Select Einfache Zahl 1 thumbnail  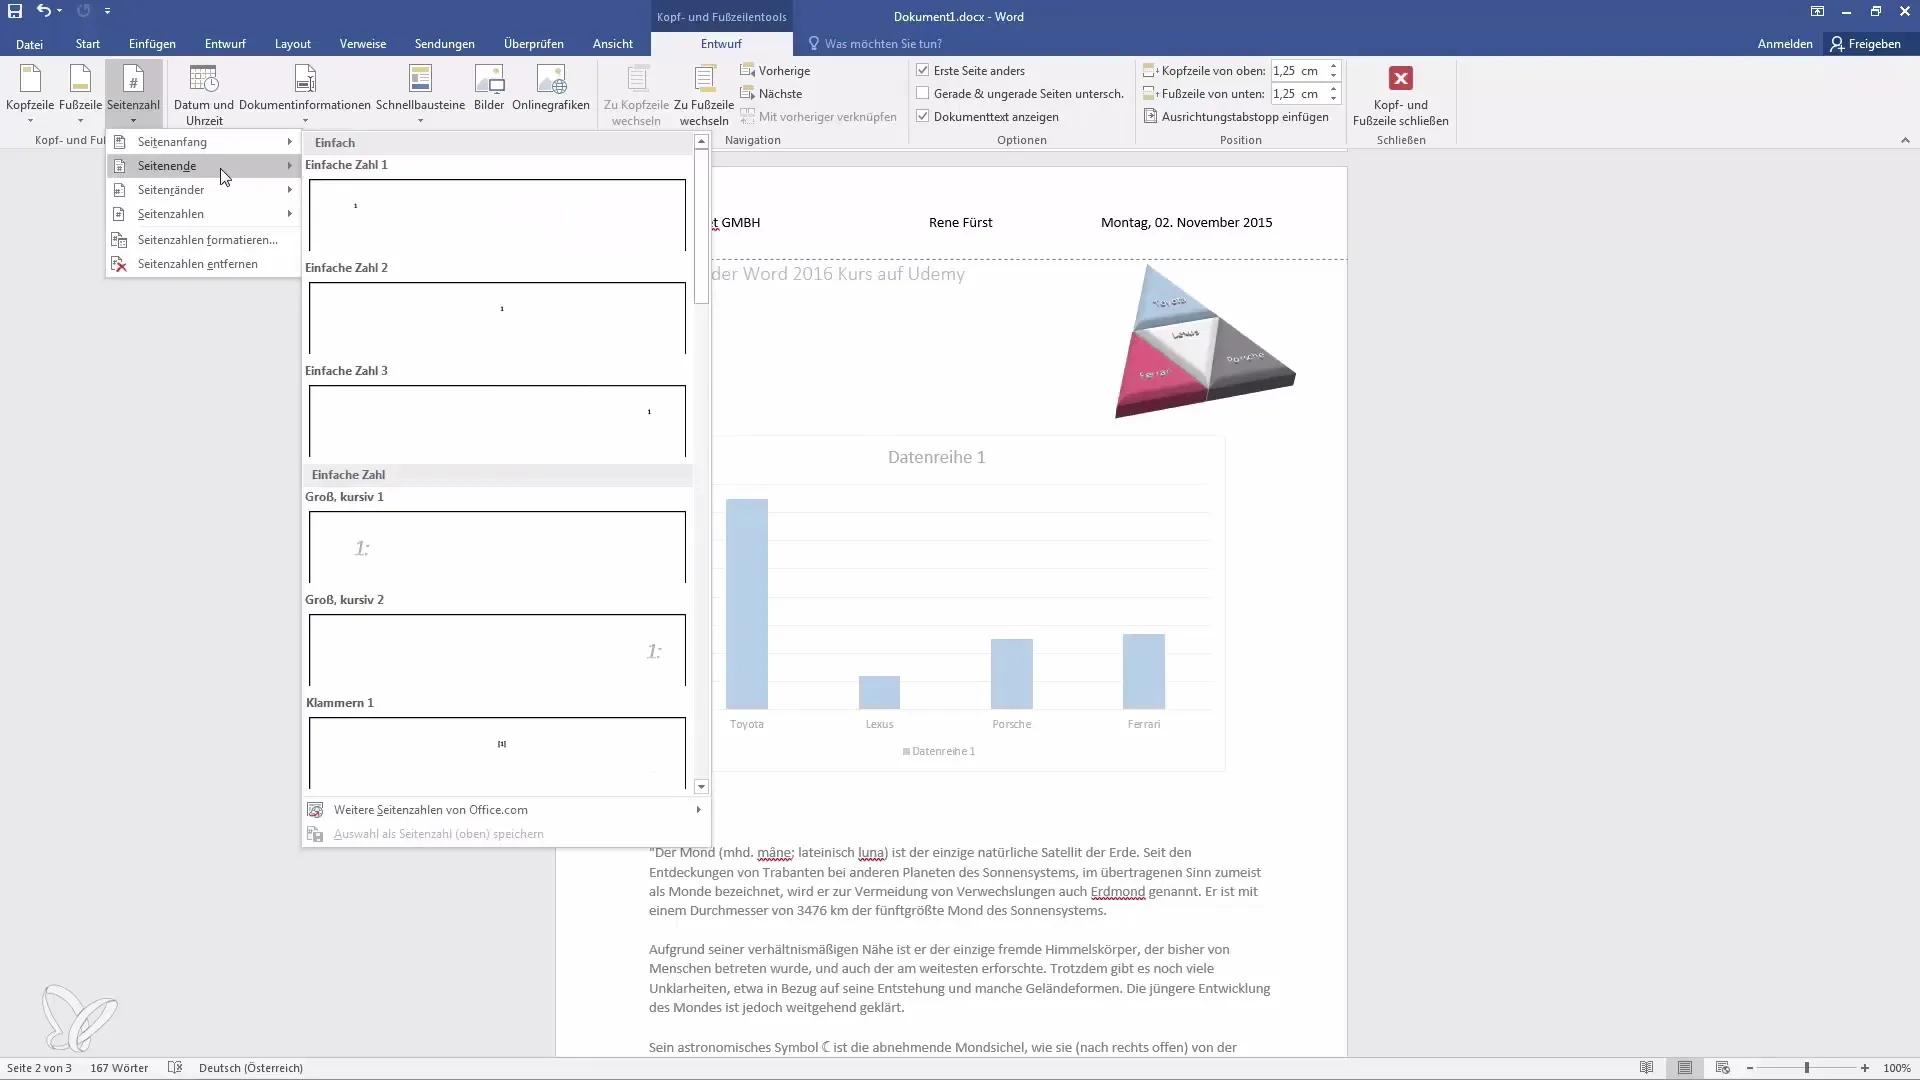[x=497, y=215]
